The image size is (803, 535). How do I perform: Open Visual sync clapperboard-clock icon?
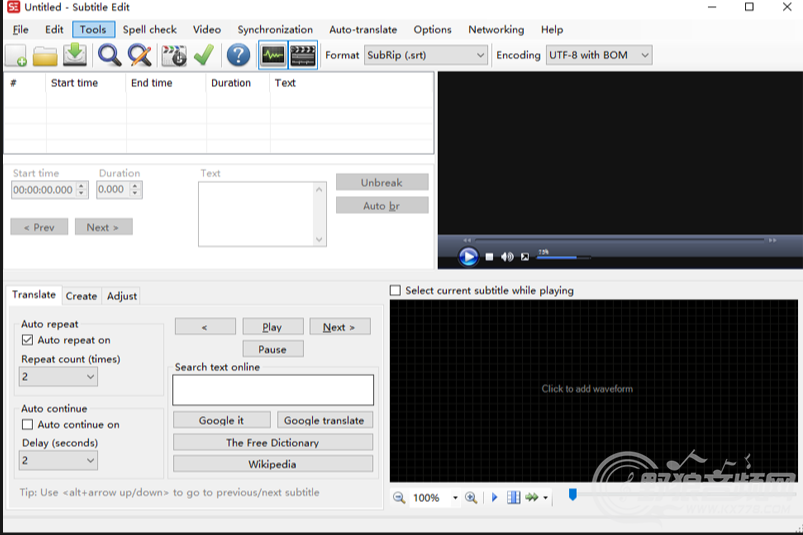click(x=174, y=55)
